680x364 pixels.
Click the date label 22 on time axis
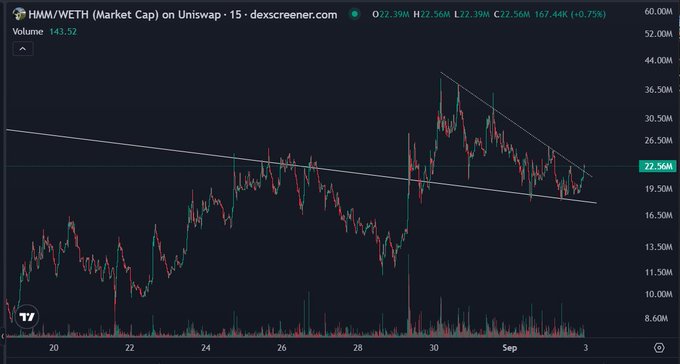click(x=130, y=348)
